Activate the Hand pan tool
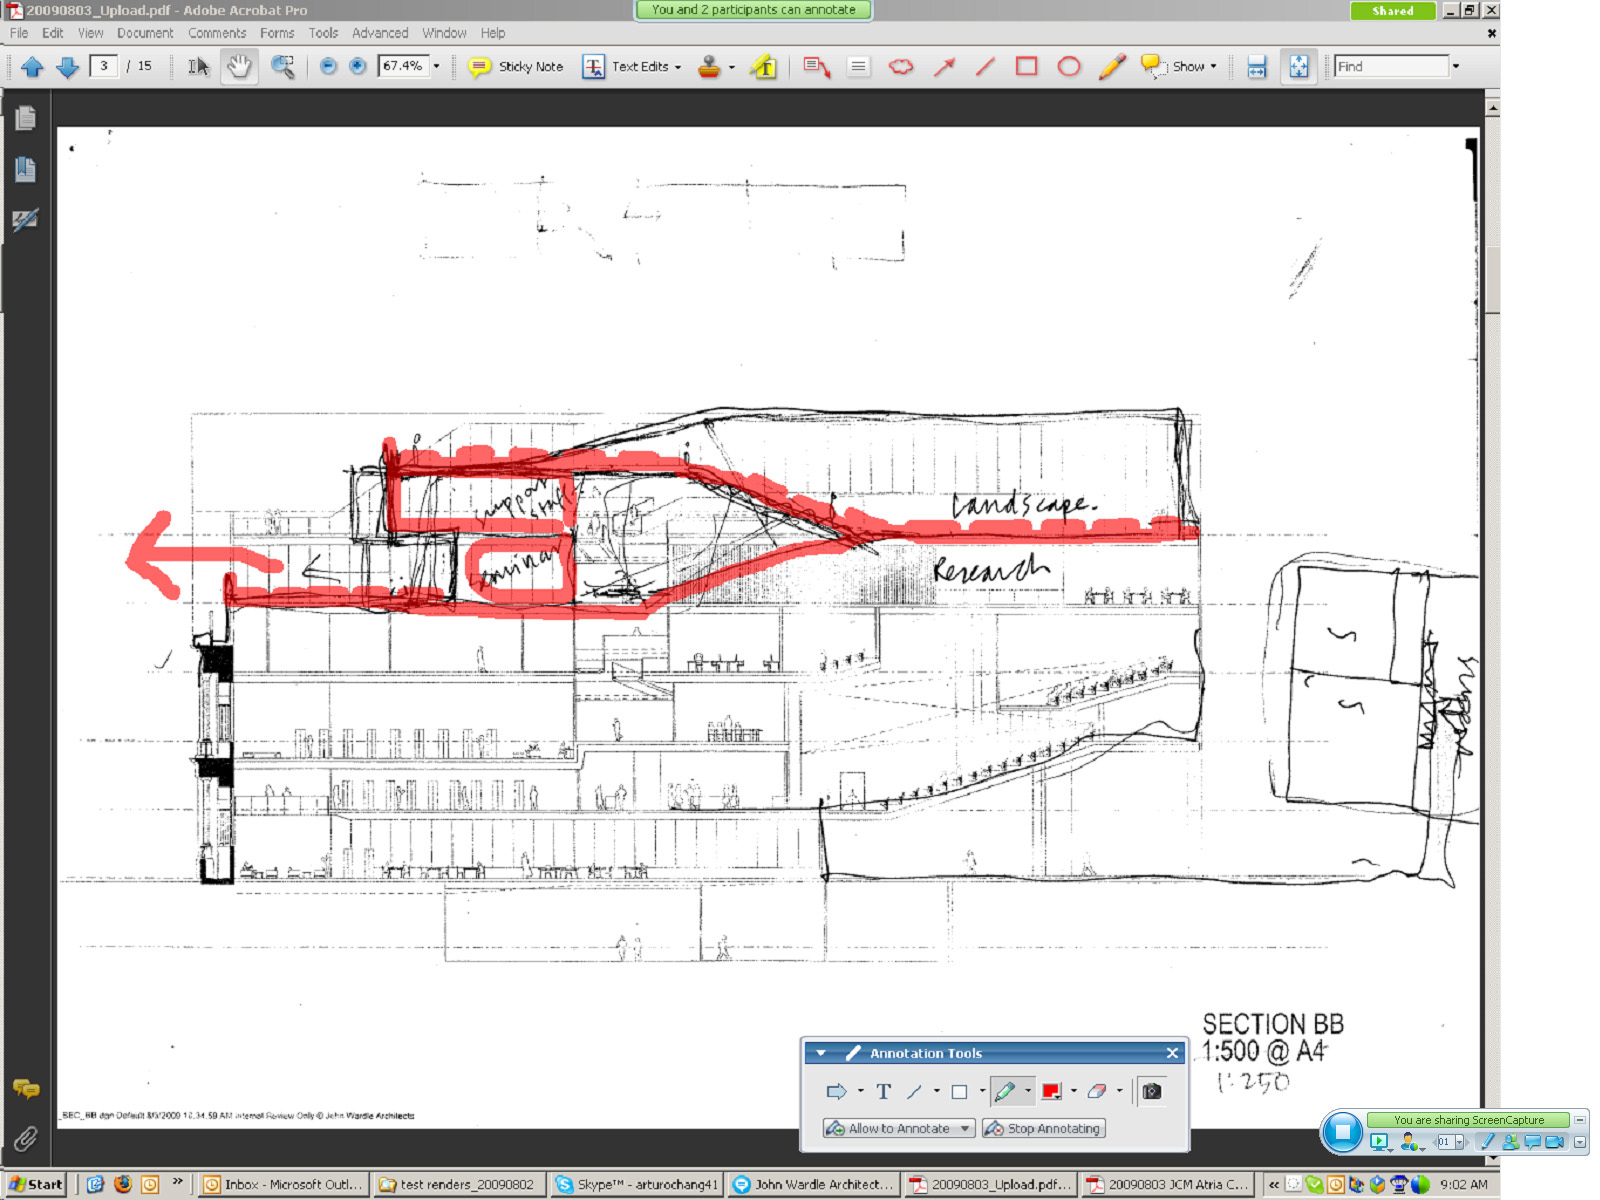1600x1200 pixels. 239,67
